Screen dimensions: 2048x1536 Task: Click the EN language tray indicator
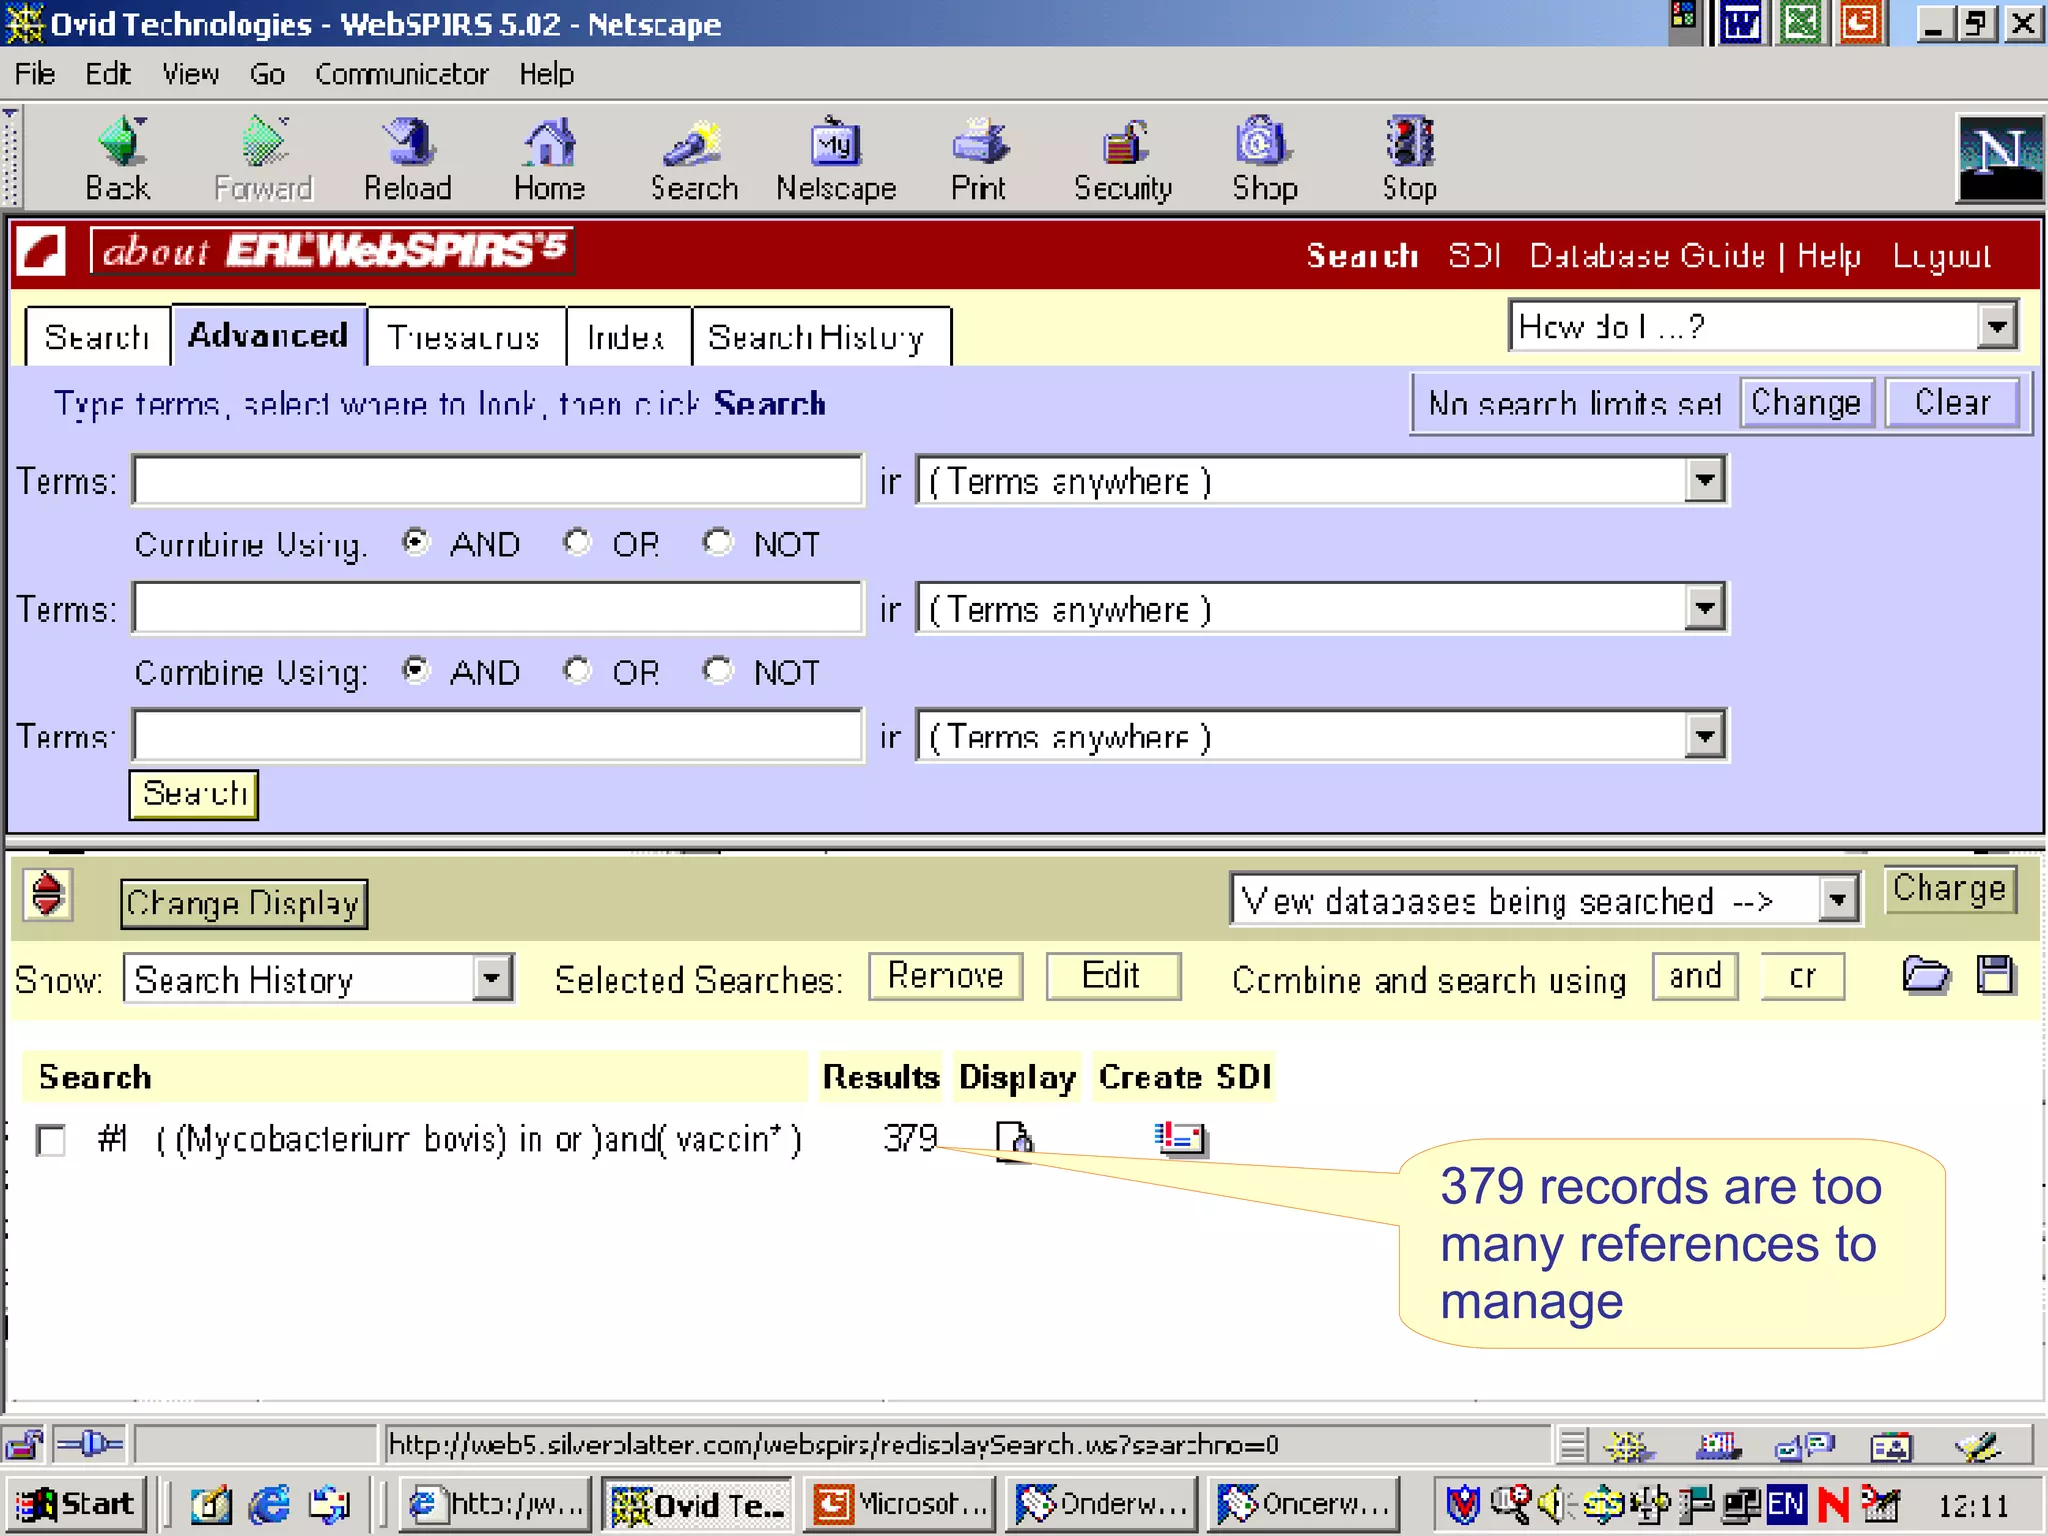coord(1786,1504)
